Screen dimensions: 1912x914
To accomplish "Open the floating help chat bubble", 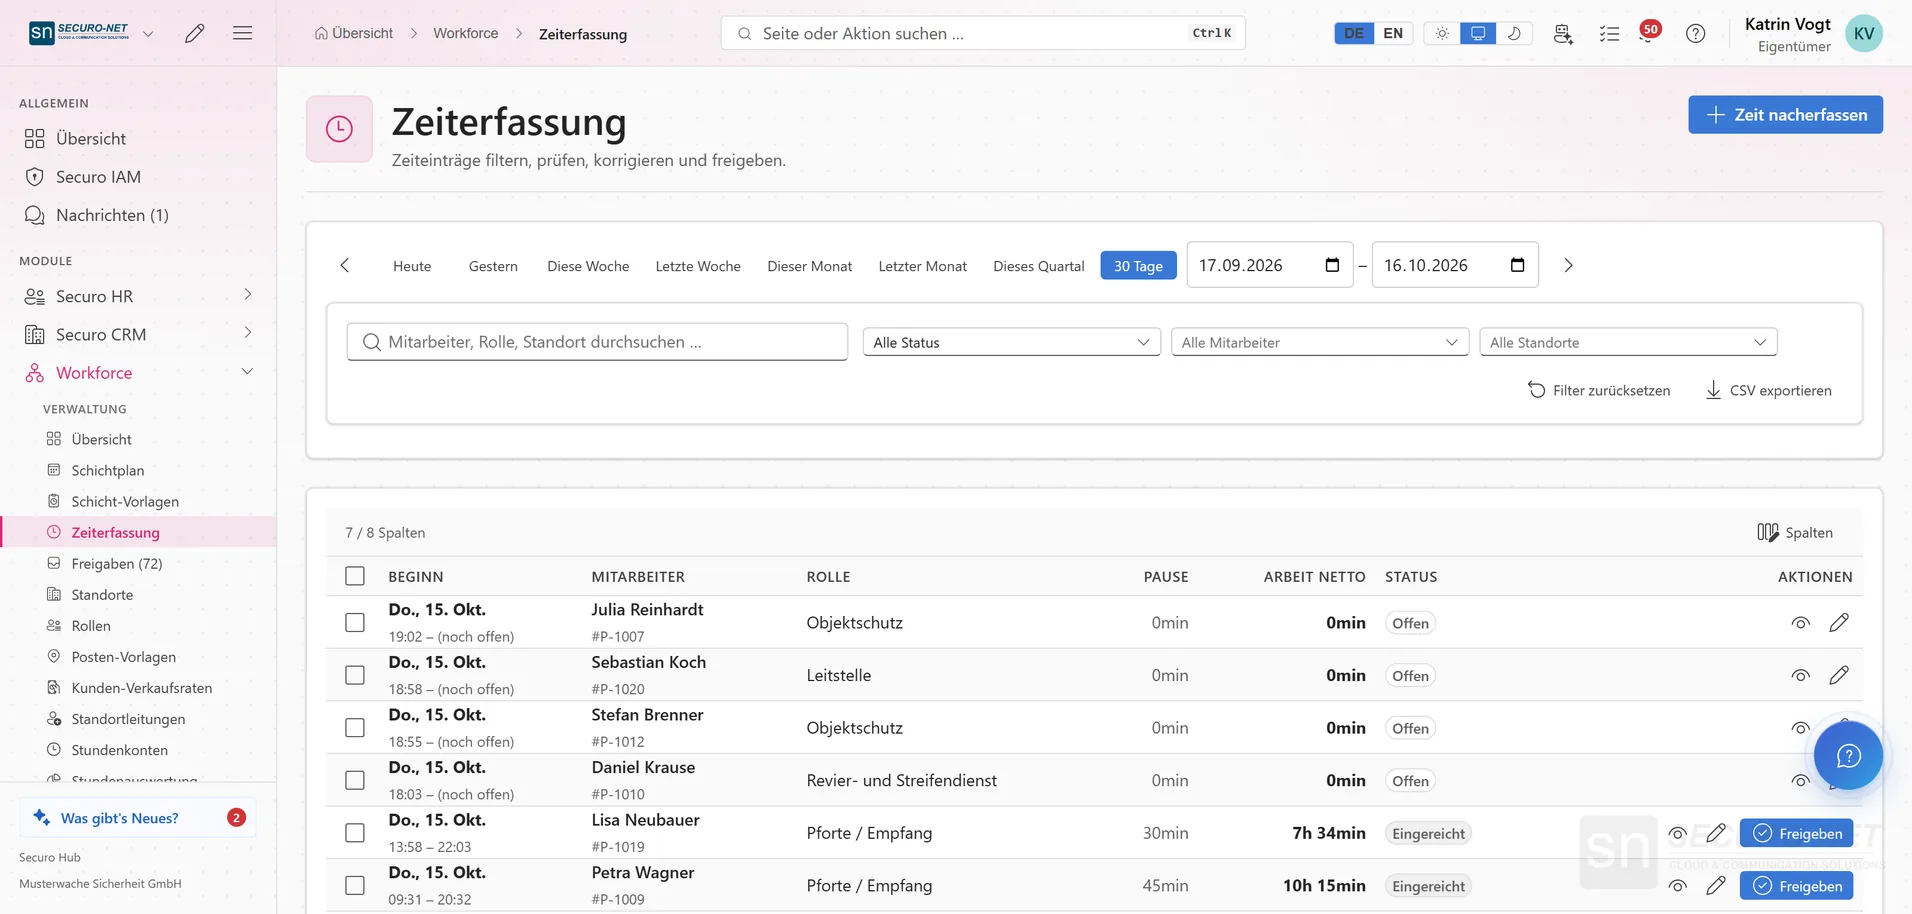I will [x=1848, y=755].
